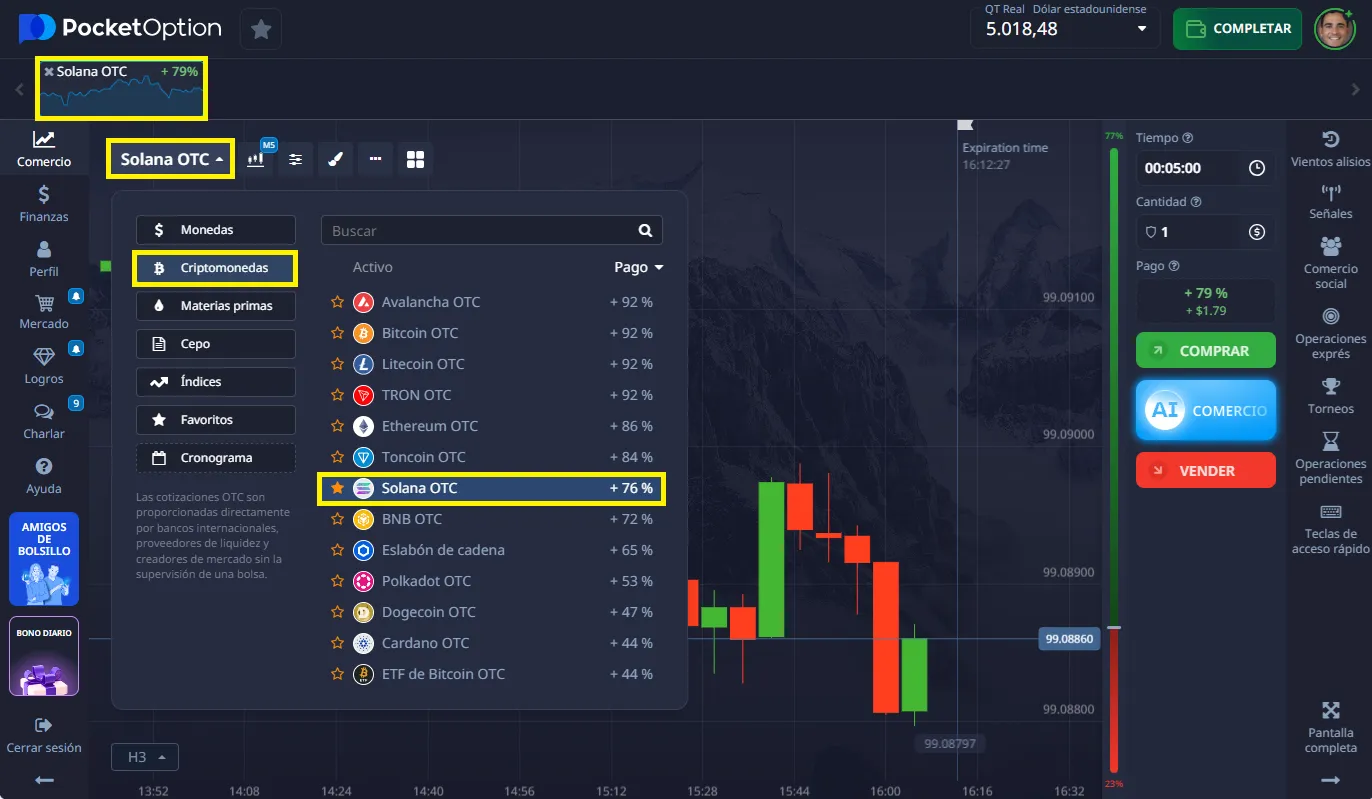Screen dimensions: 1372x799
Task: Click previous-tab chevron at top left
Action: 19,89
